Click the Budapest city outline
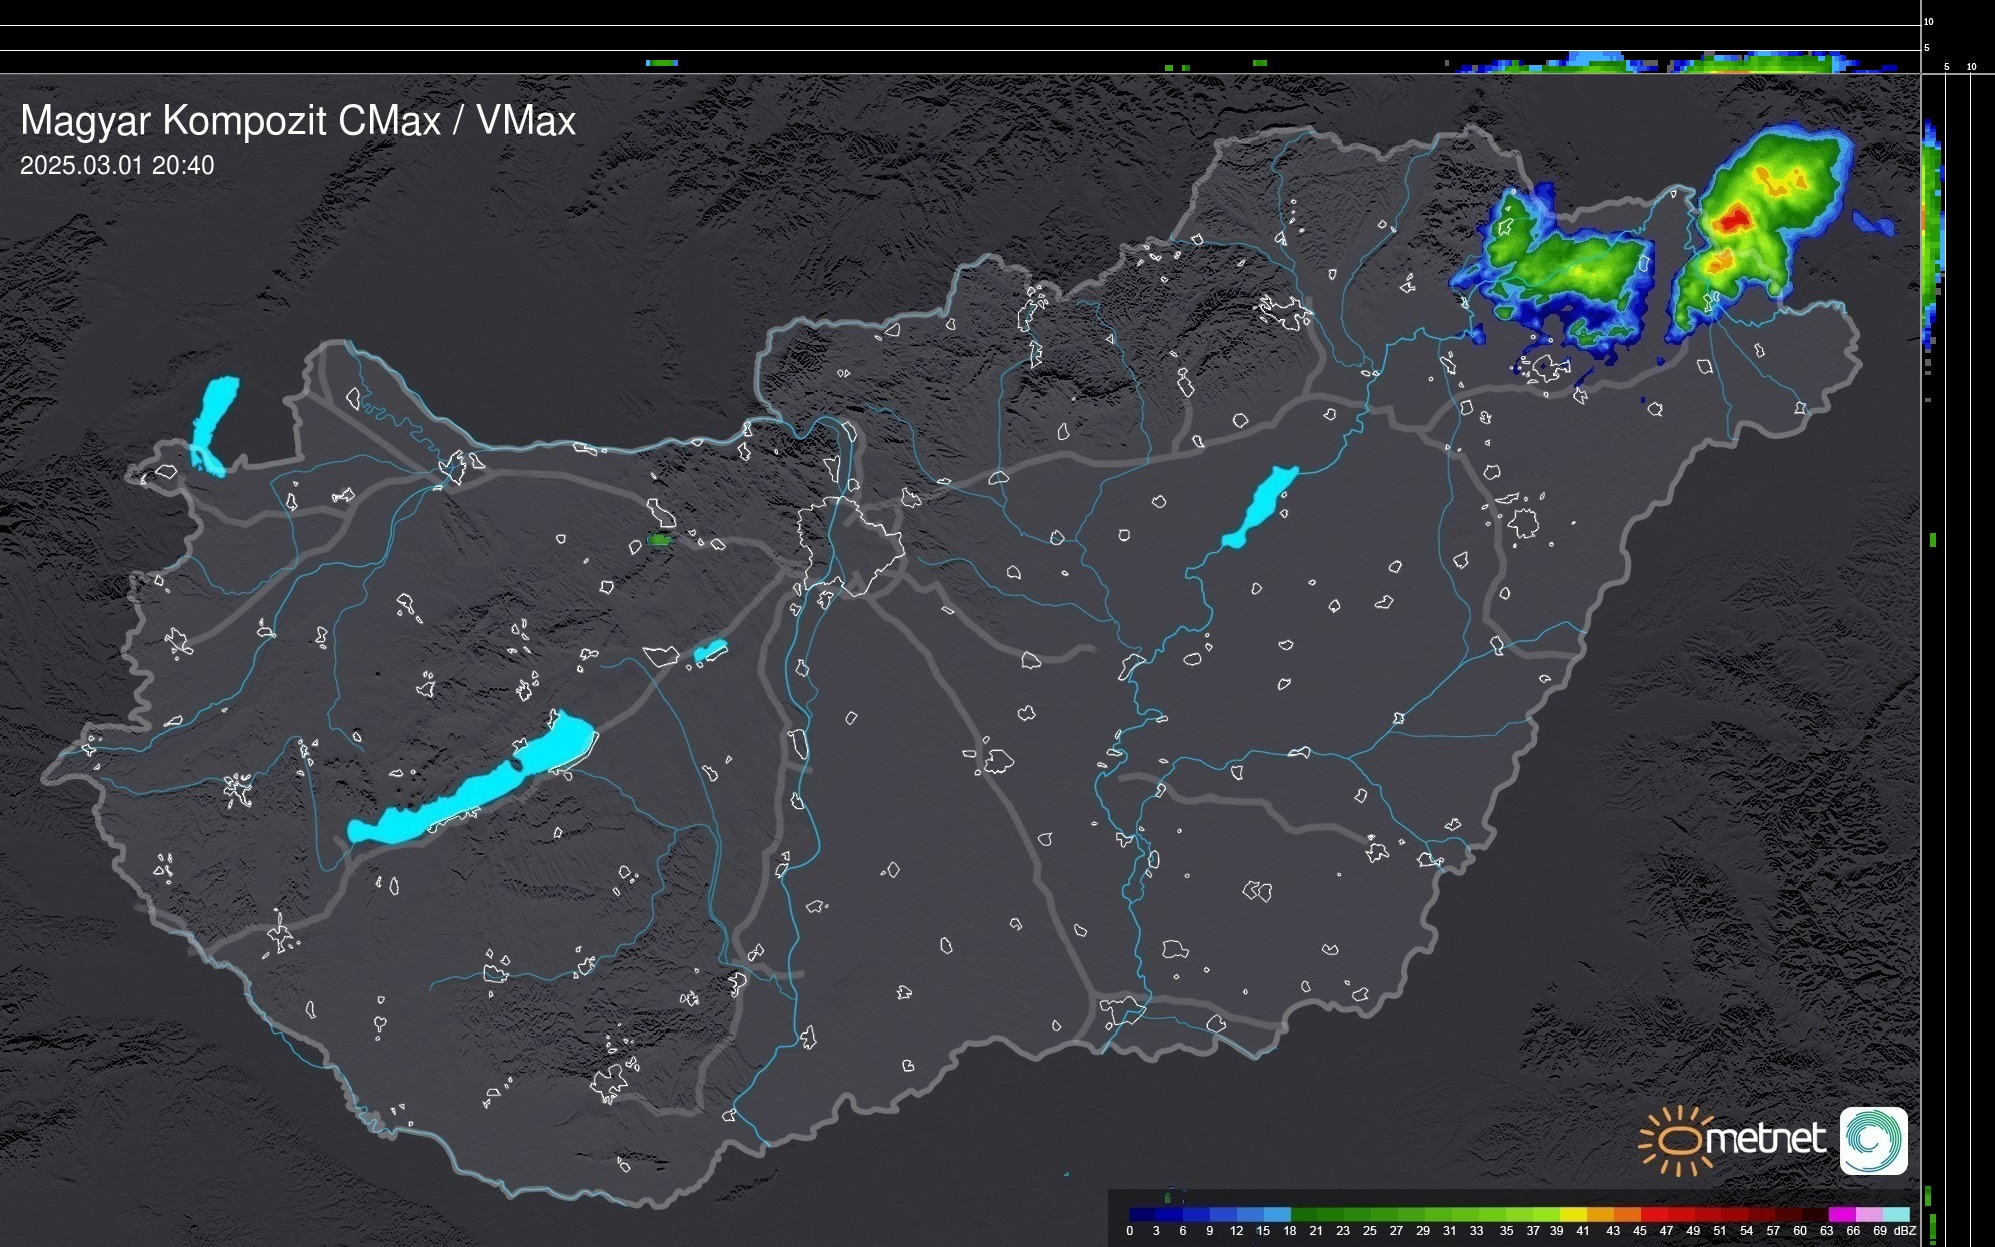 tap(850, 545)
